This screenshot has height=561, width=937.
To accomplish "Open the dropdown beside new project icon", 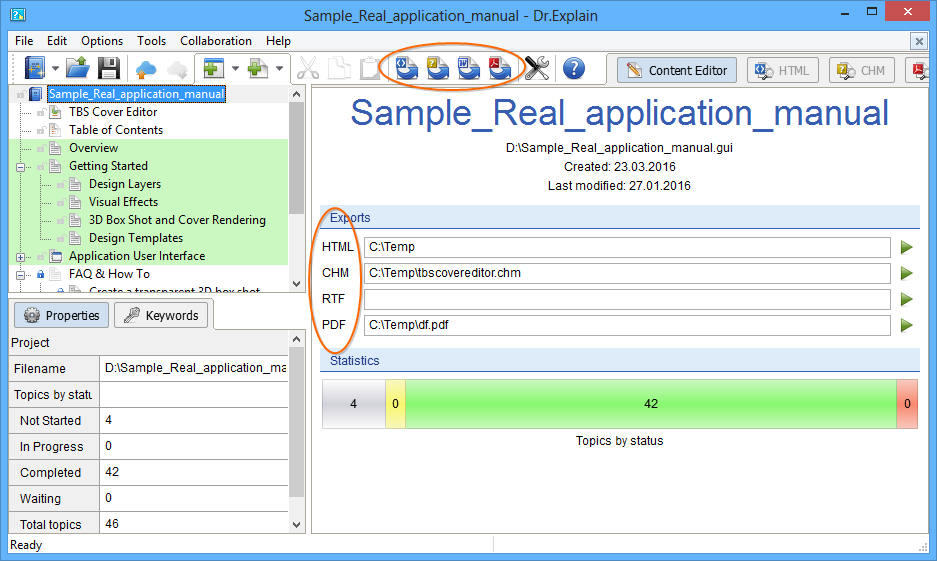I will 55,69.
